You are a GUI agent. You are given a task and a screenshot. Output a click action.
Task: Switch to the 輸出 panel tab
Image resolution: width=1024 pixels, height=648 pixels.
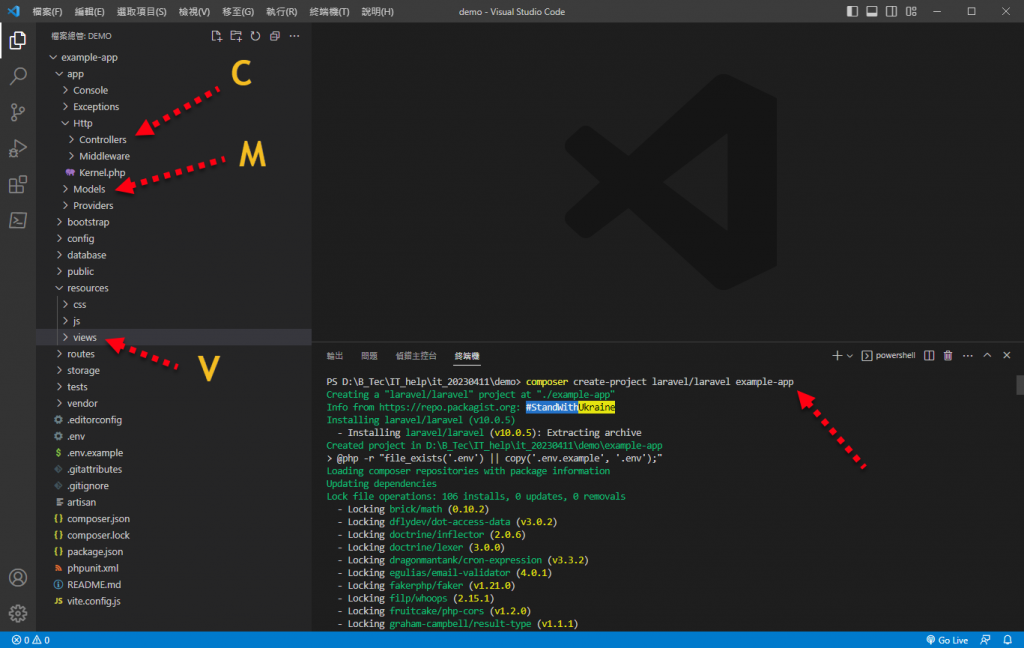tap(334, 356)
